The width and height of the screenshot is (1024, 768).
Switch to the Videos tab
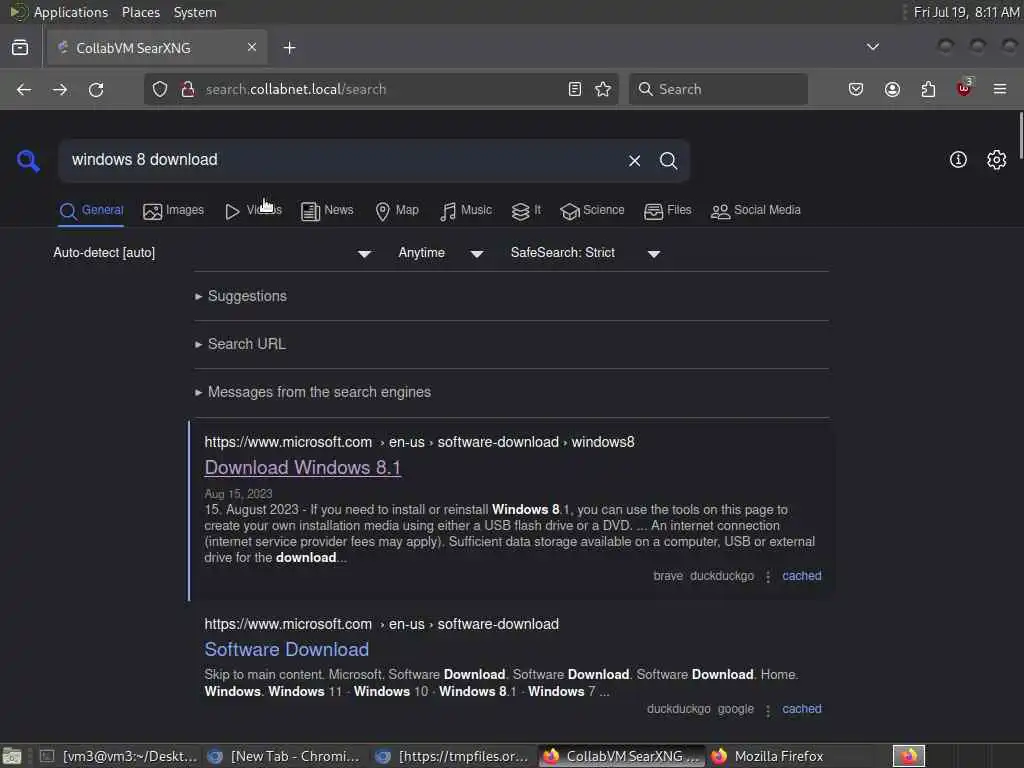pyautogui.click(x=253, y=211)
